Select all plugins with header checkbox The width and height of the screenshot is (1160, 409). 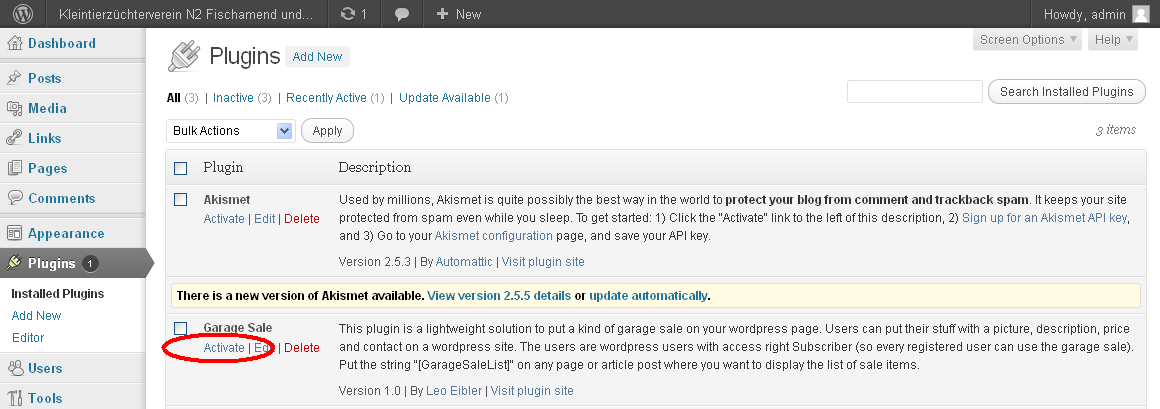point(181,168)
